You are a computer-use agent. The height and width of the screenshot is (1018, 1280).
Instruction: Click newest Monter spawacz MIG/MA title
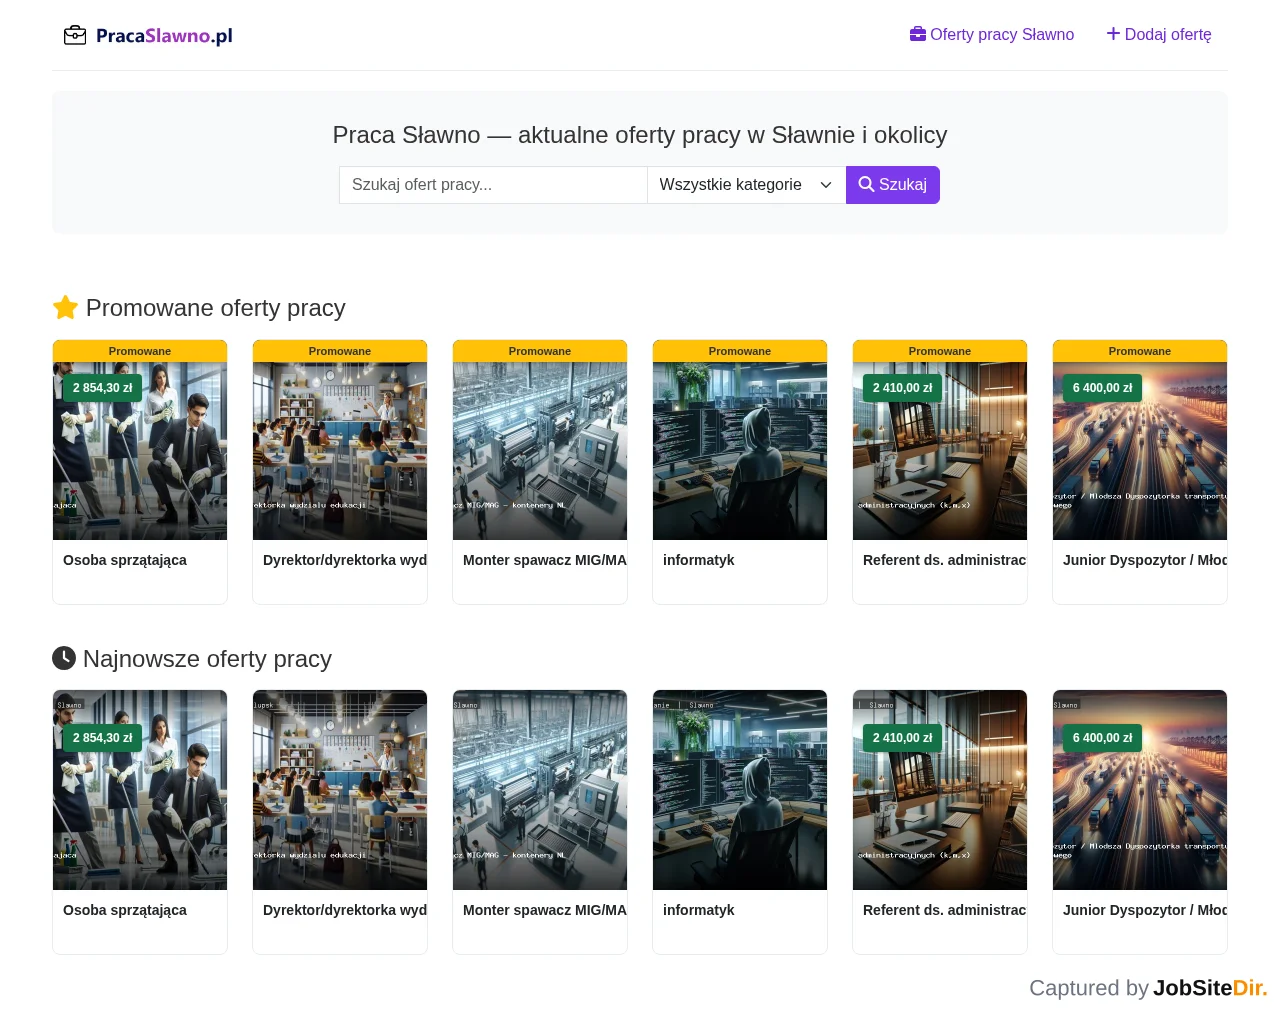545,910
